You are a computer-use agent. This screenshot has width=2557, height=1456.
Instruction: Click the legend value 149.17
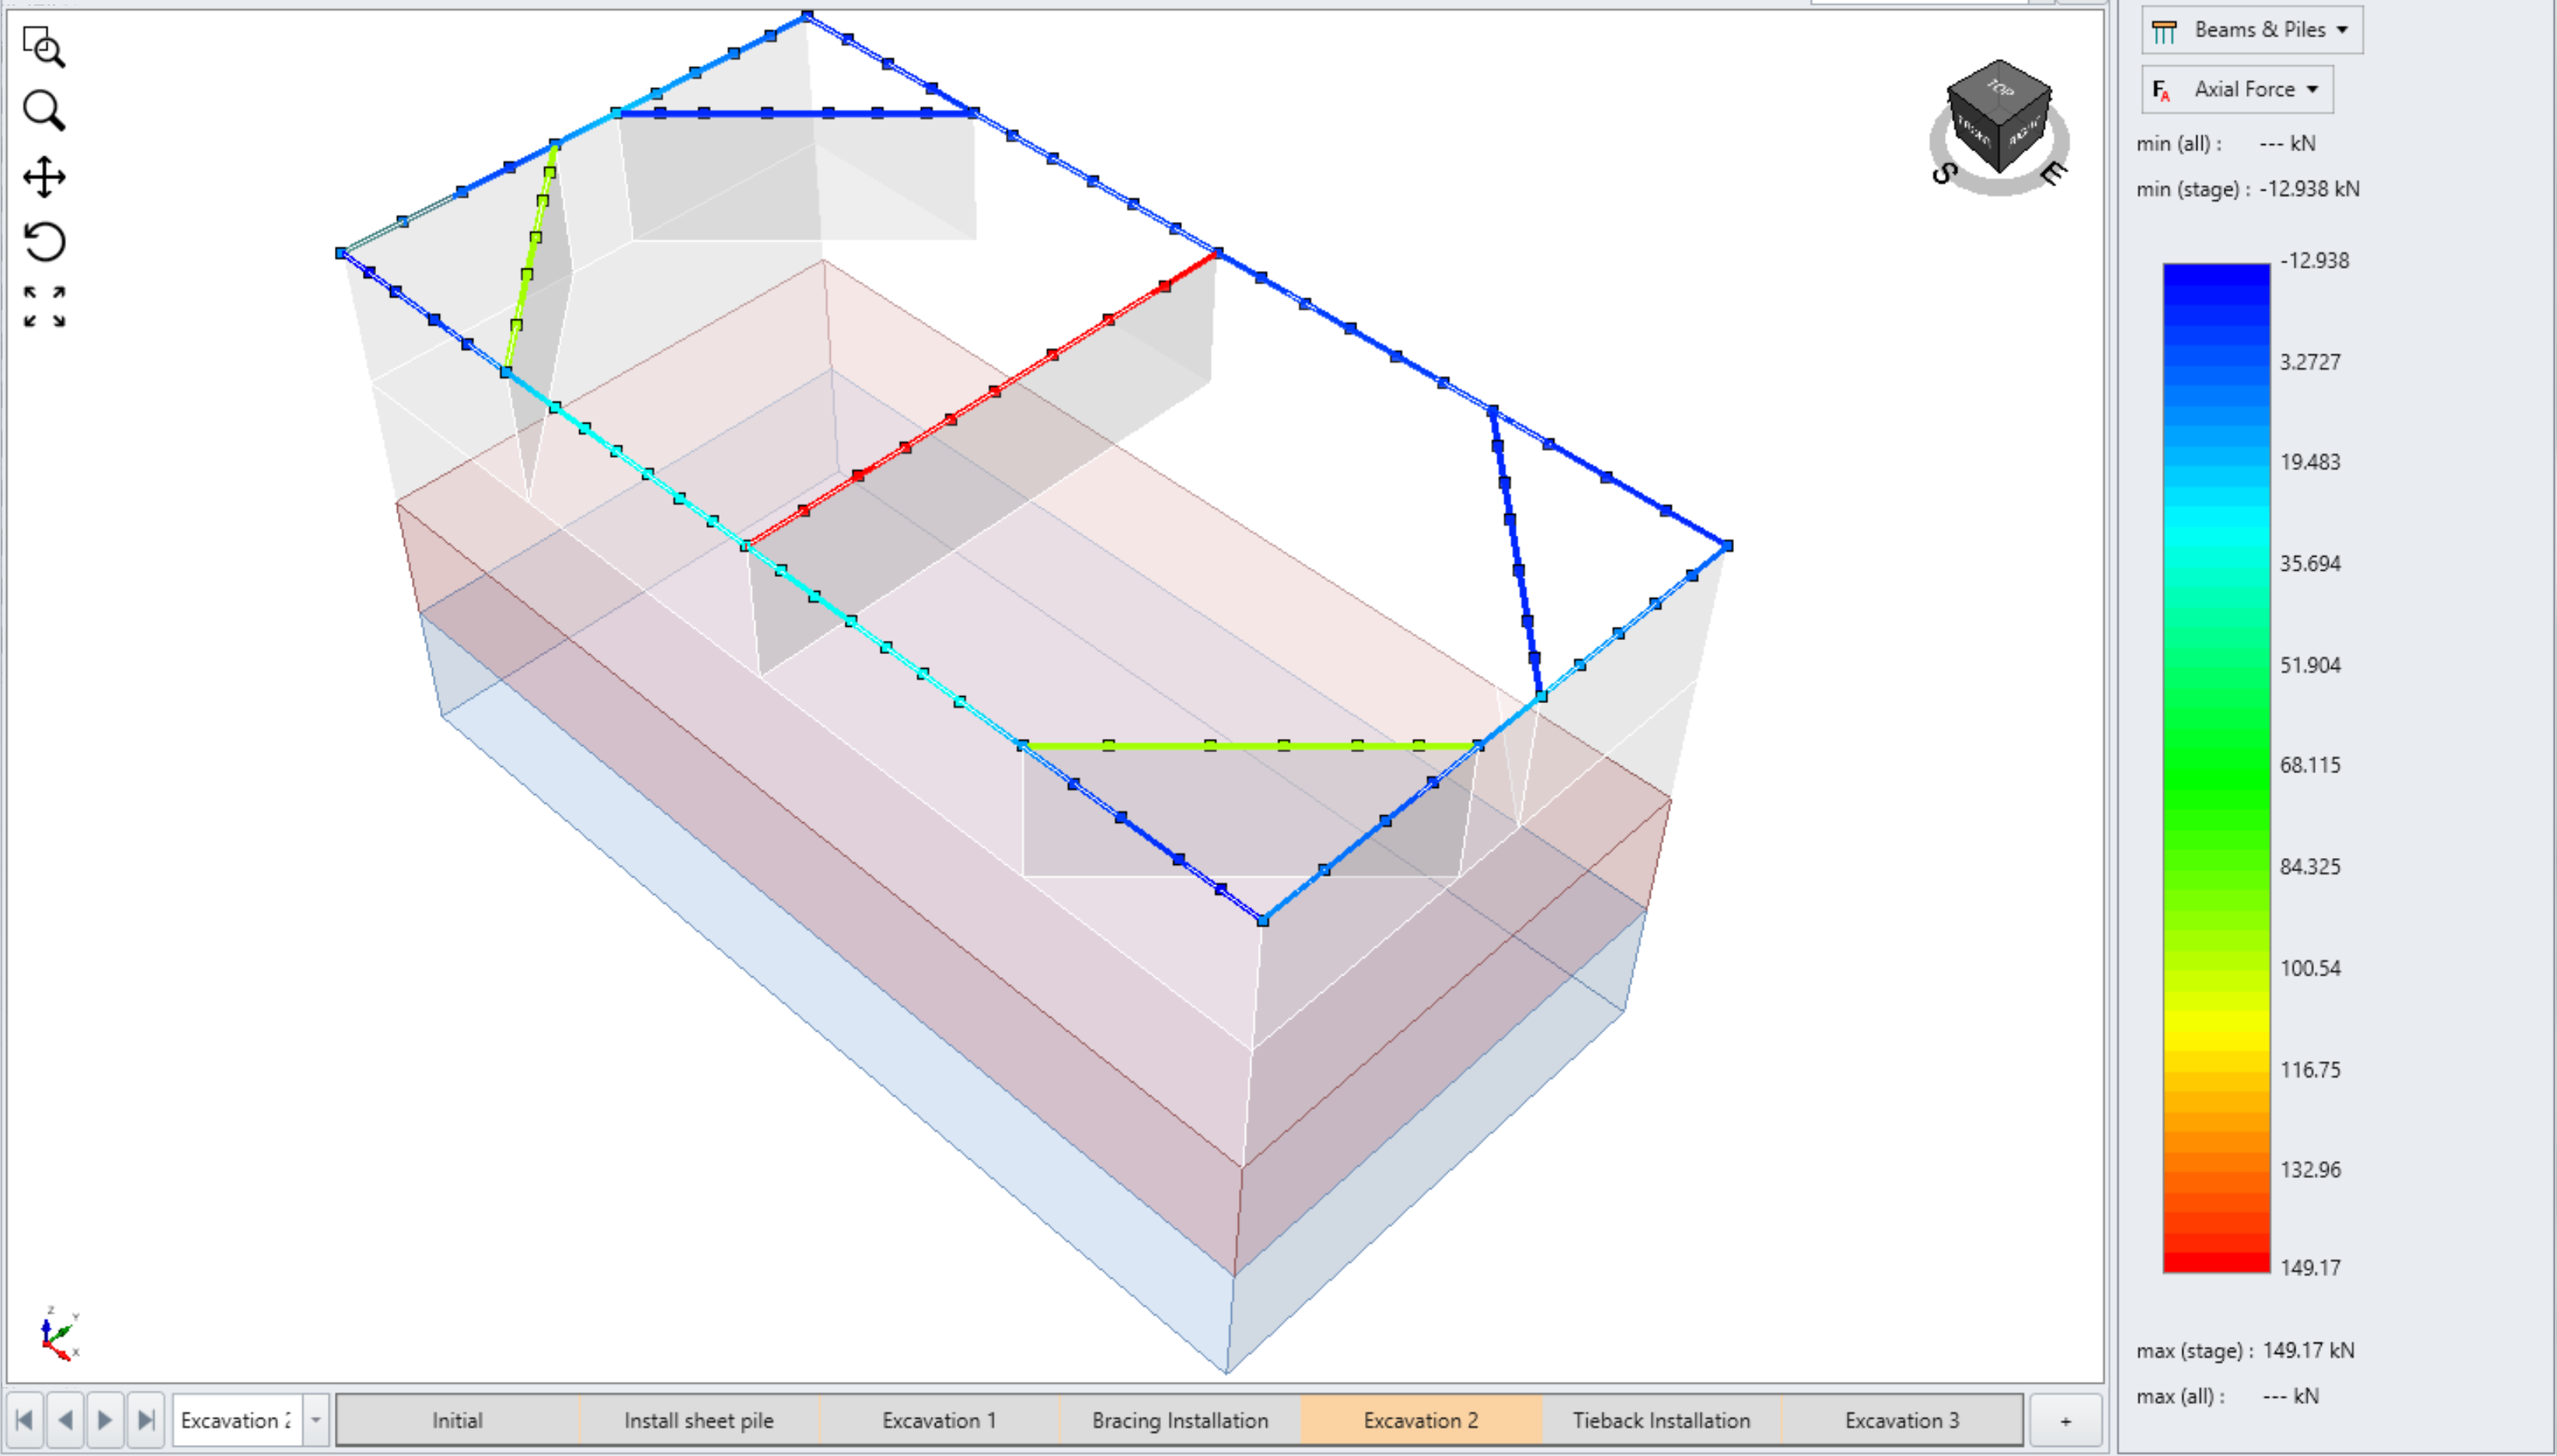coord(2310,1267)
